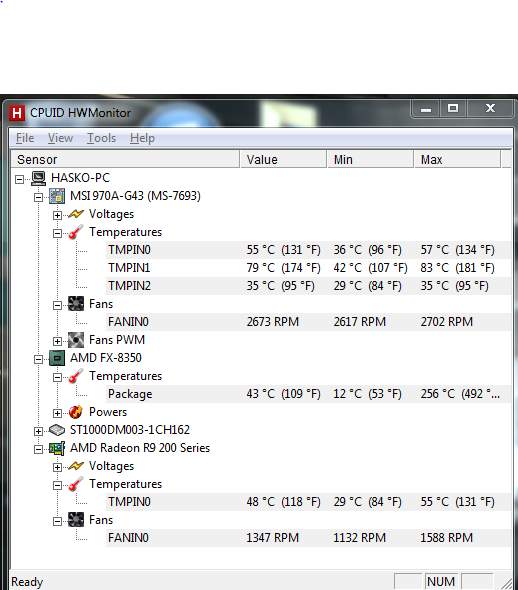The width and height of the screenshot is (518, 590).
Task: Expand the motherboard Voltages node
Action: pos(57,215)
